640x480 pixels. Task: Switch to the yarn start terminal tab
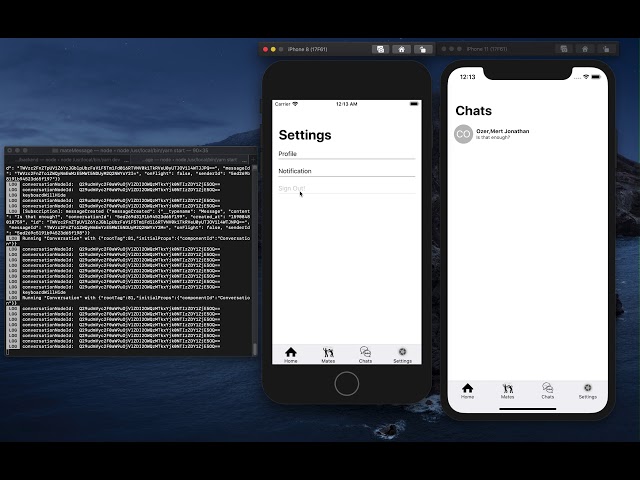[190, 160]
